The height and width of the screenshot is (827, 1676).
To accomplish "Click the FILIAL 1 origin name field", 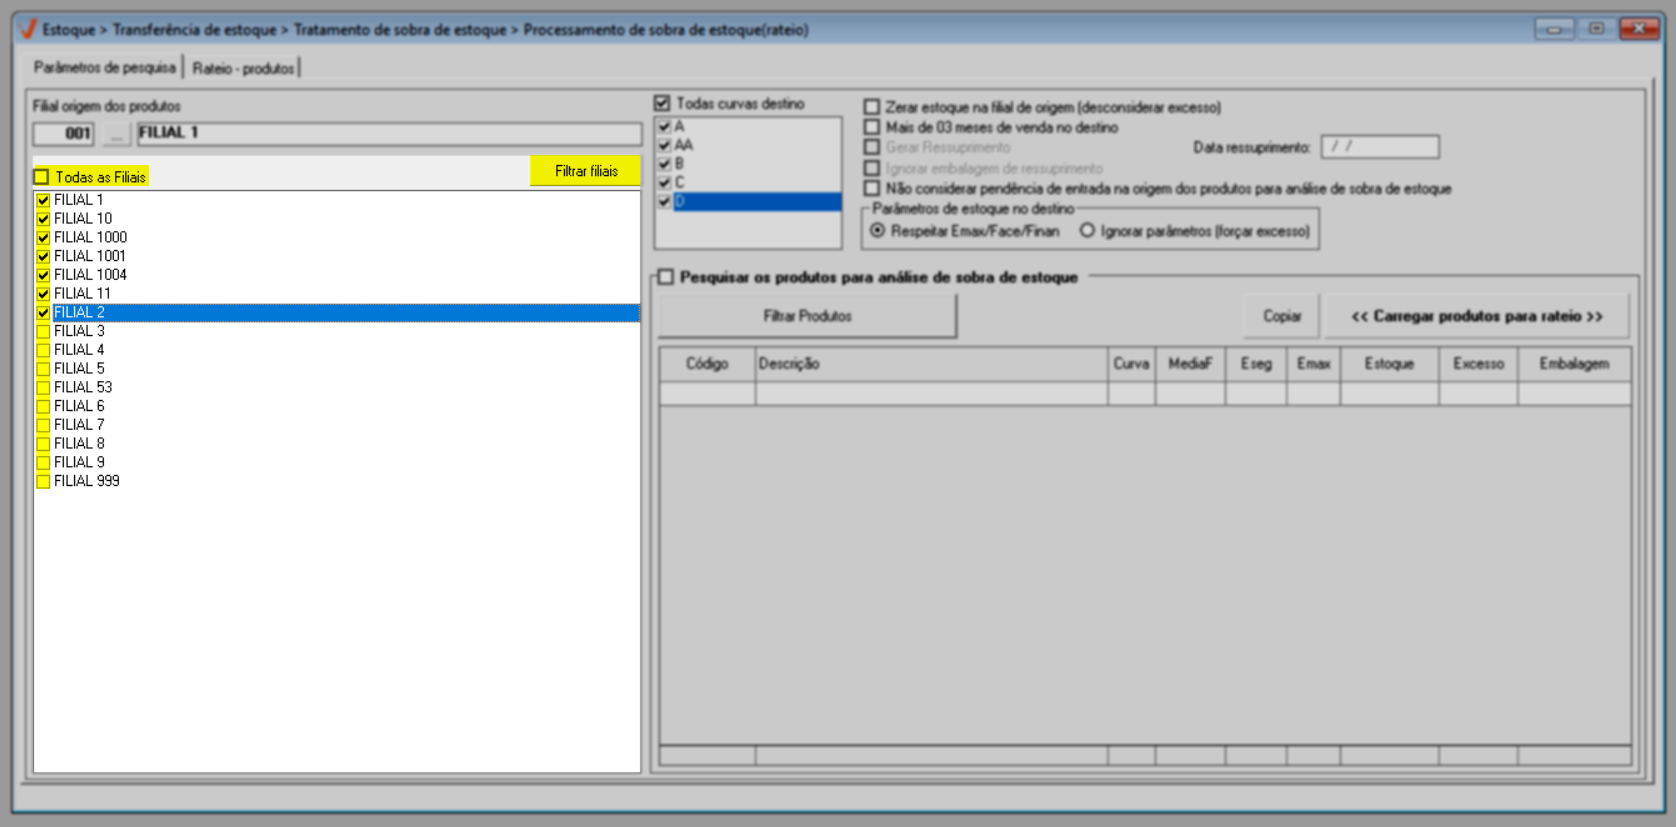I will (x=389, y=133).
